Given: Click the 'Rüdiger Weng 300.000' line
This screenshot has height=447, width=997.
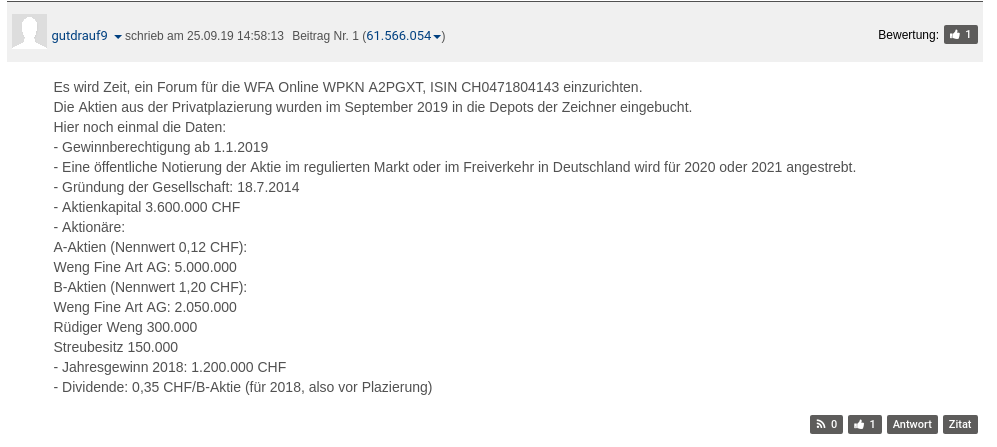Looking at the screenshot, I should click(125, 327).
